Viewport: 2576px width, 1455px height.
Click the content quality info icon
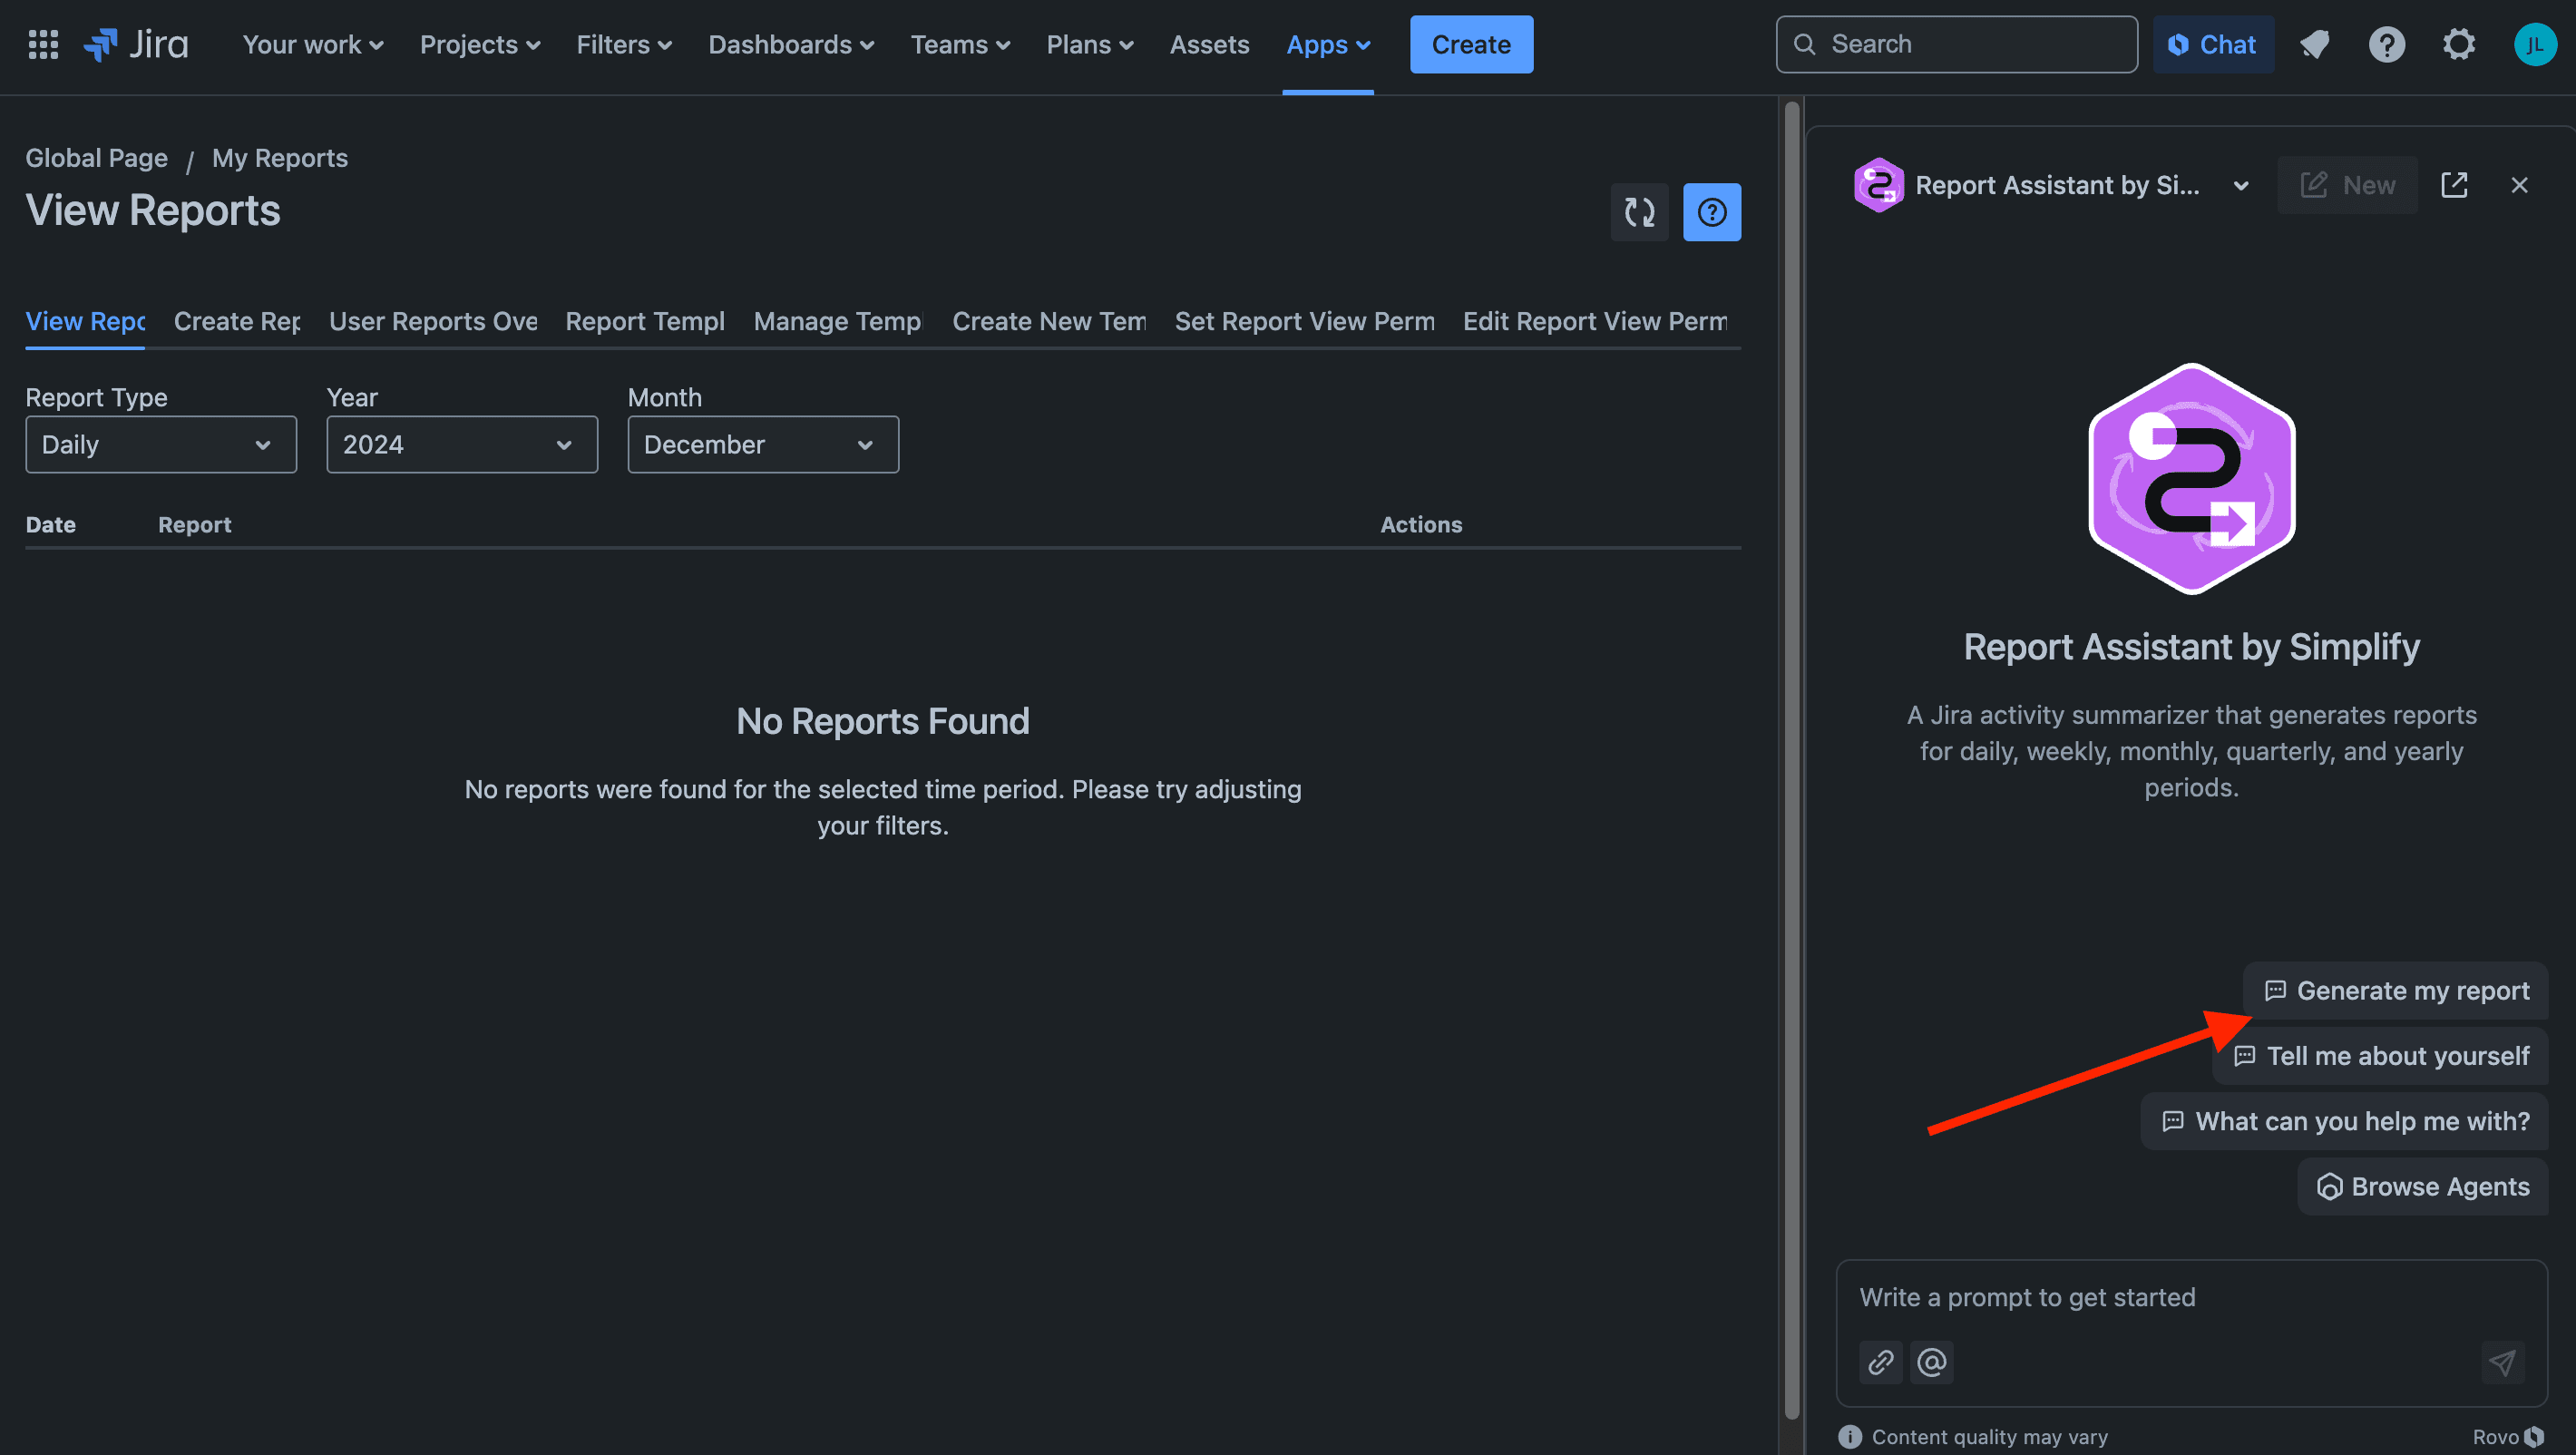pyautogui.click(x=1850, y=1437)
